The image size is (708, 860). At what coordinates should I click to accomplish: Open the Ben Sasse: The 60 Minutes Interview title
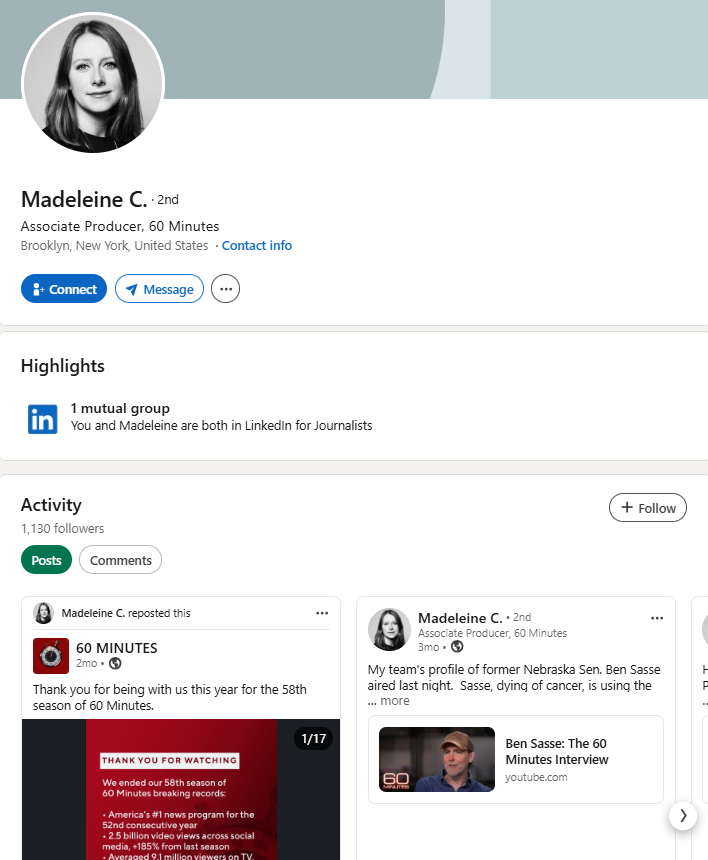coord(557,751)
